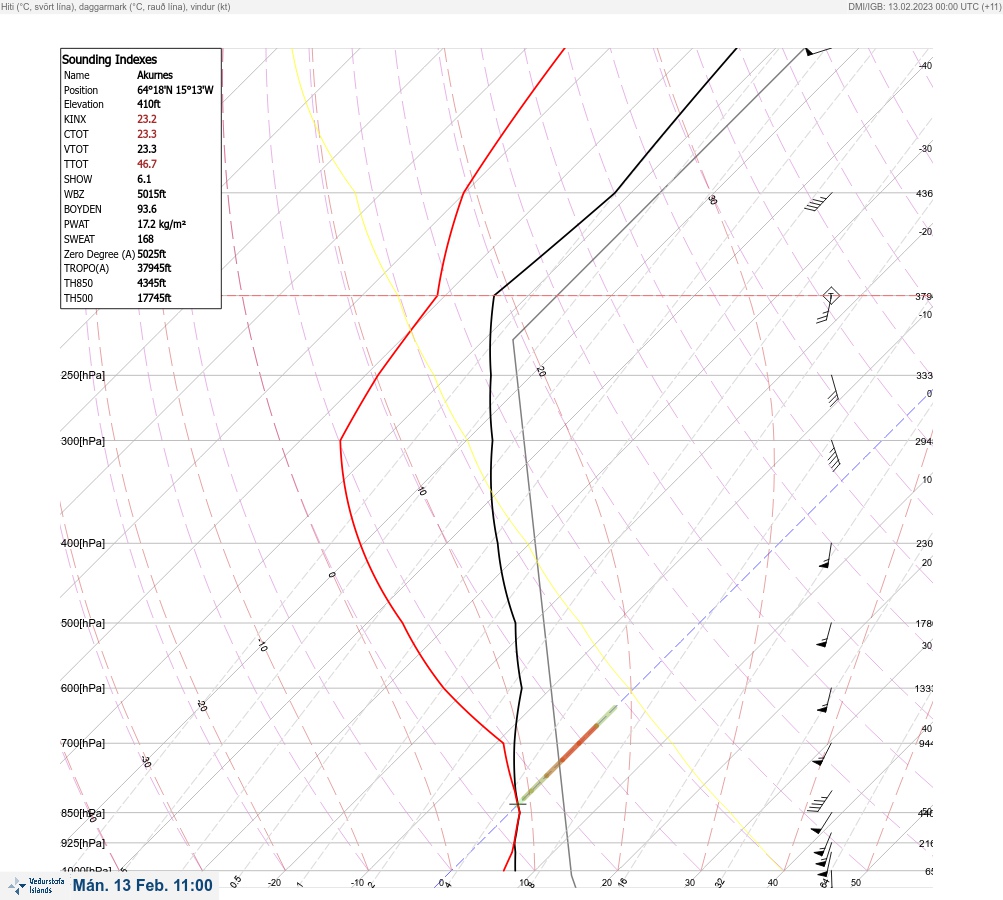Click the 'Sounding Indexes' panel title

(109, 59)
